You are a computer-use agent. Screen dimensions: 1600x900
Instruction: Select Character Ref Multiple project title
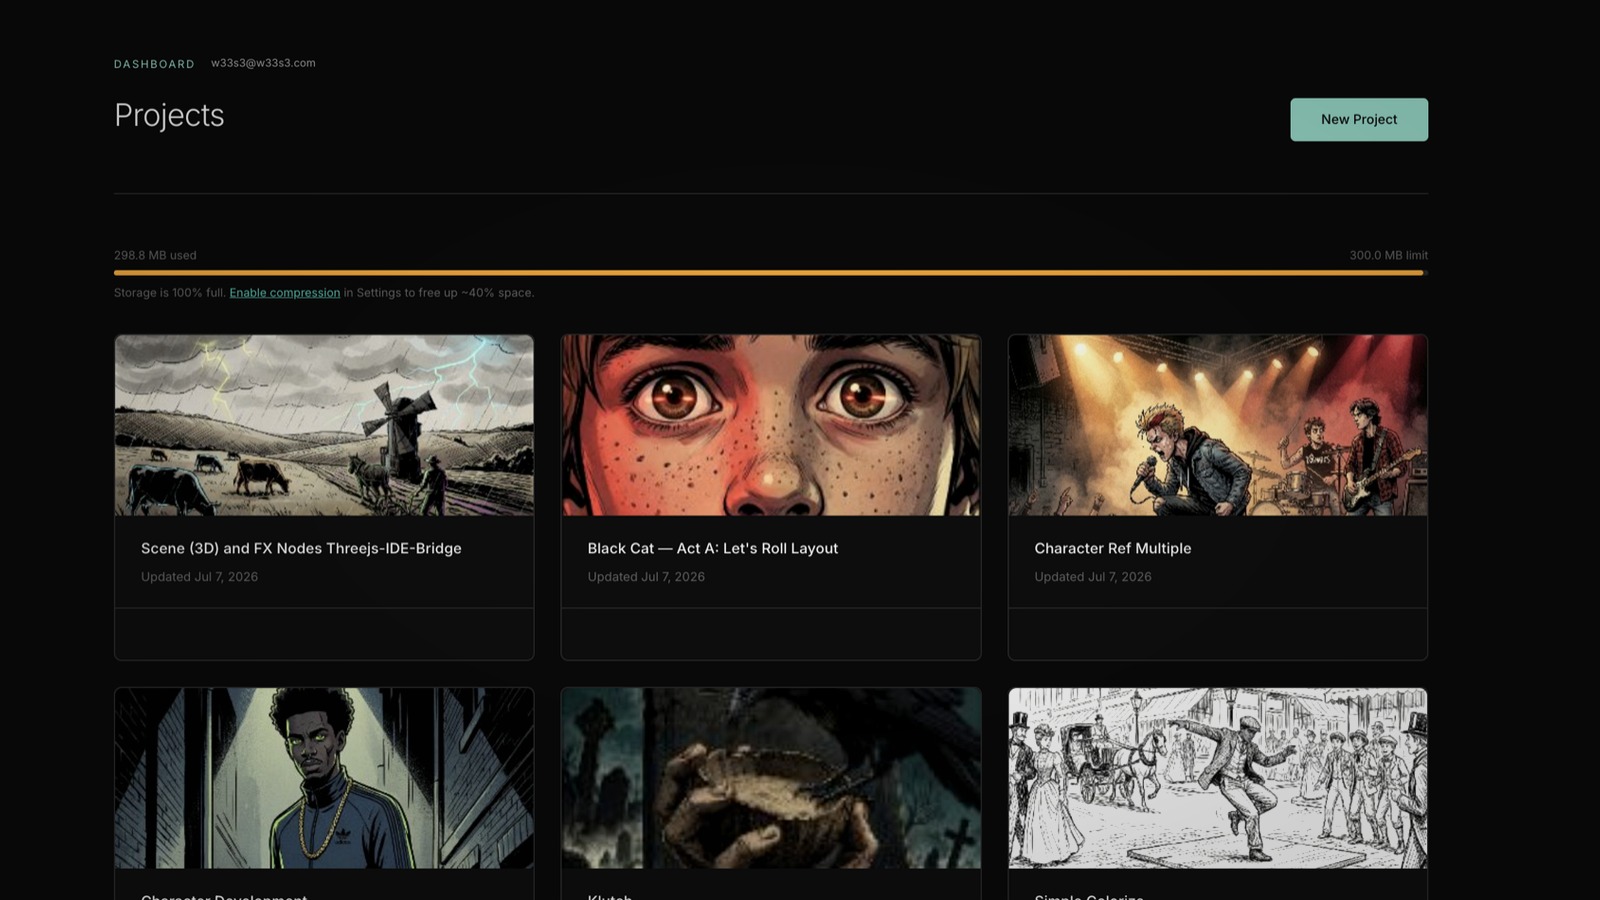click(1113, 548)
